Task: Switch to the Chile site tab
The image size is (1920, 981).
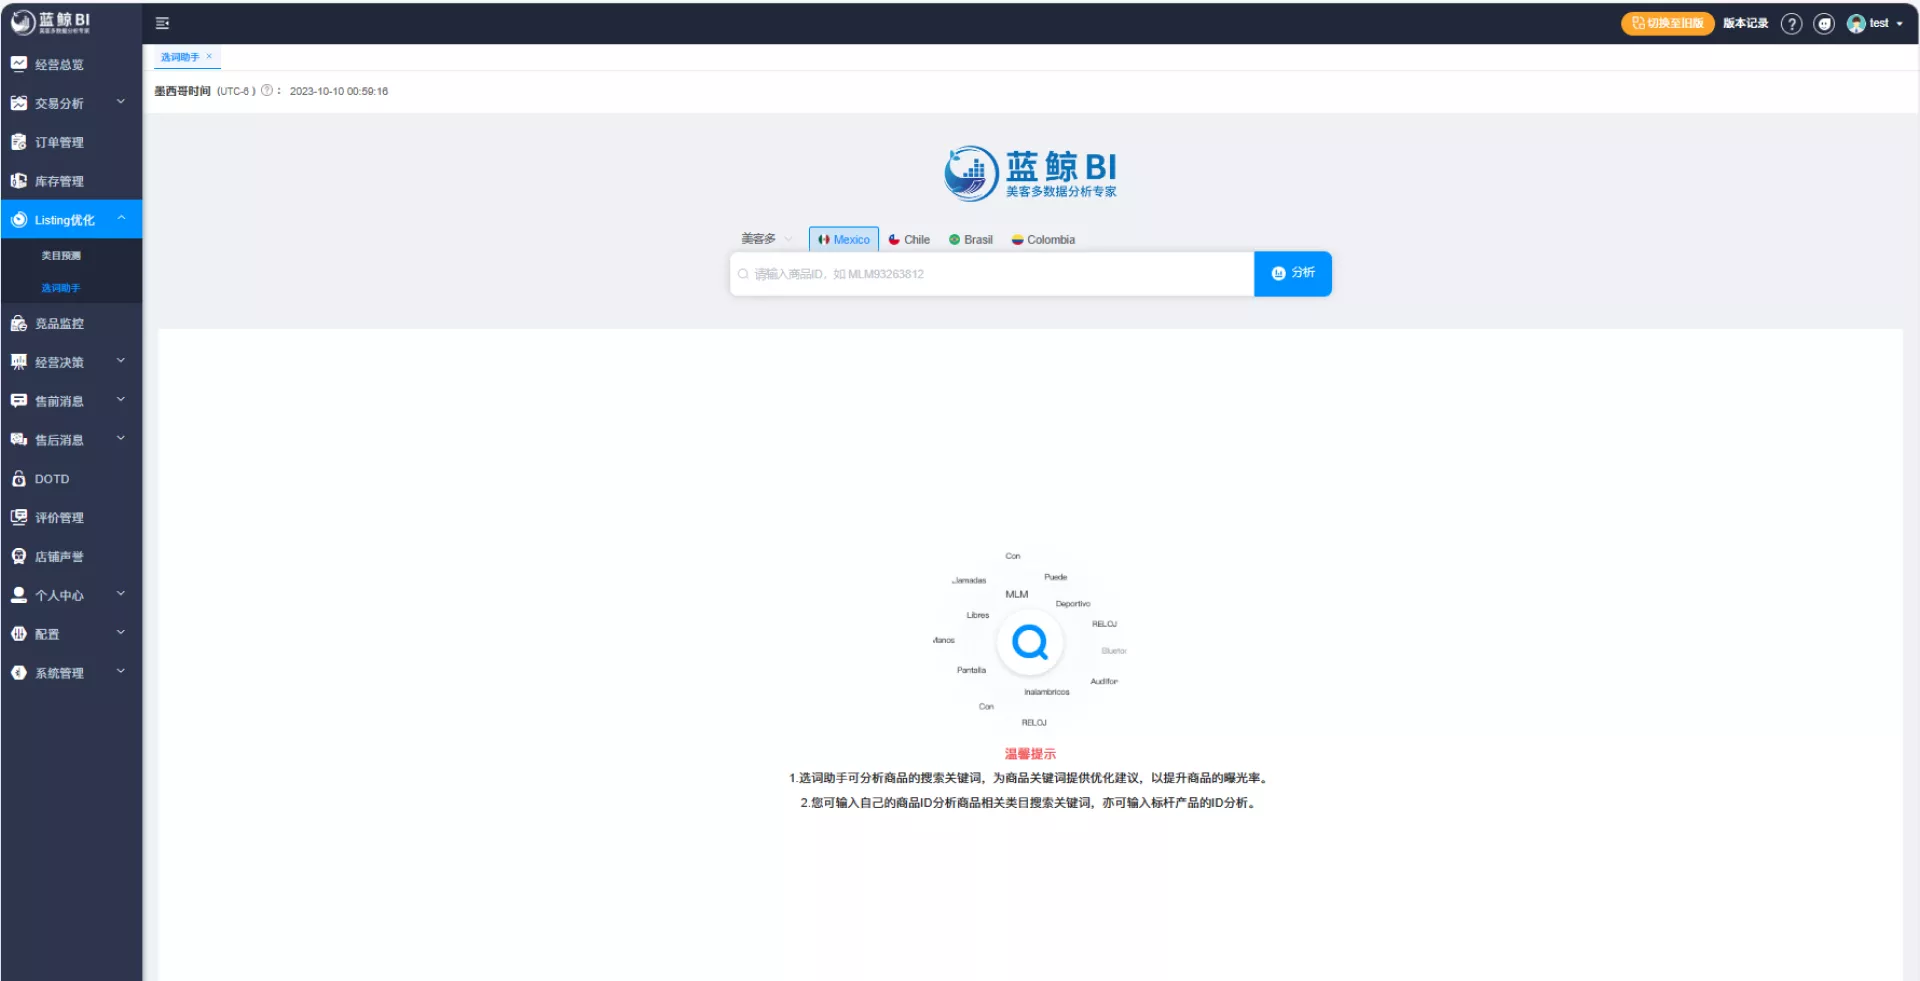Action: (909, 240)
